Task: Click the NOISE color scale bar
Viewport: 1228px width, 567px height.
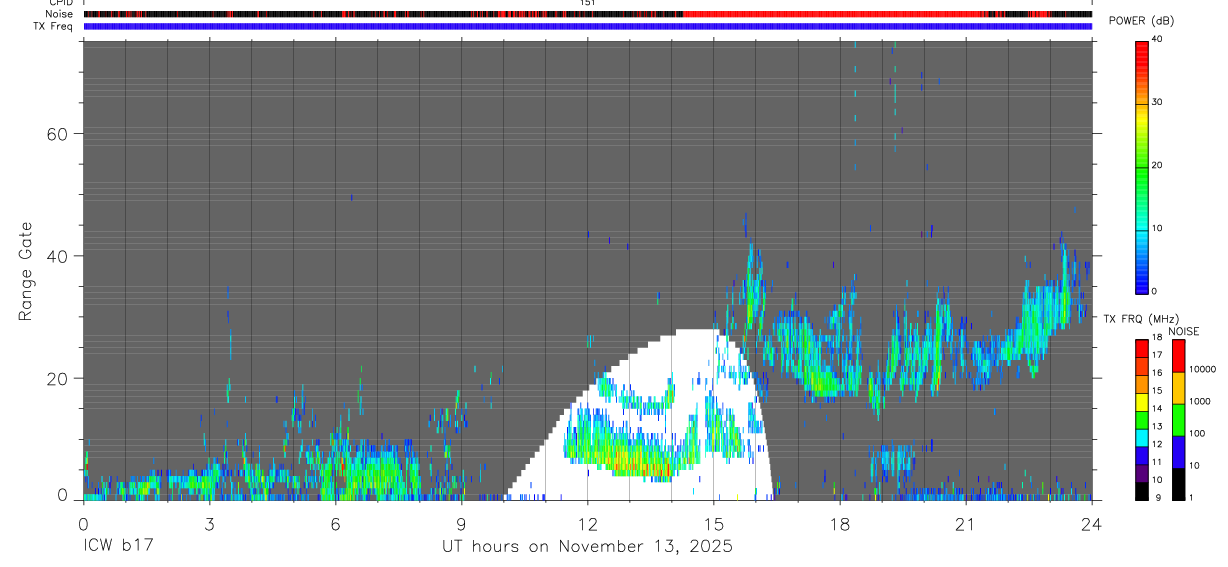Action: (x=1178, y=419)
